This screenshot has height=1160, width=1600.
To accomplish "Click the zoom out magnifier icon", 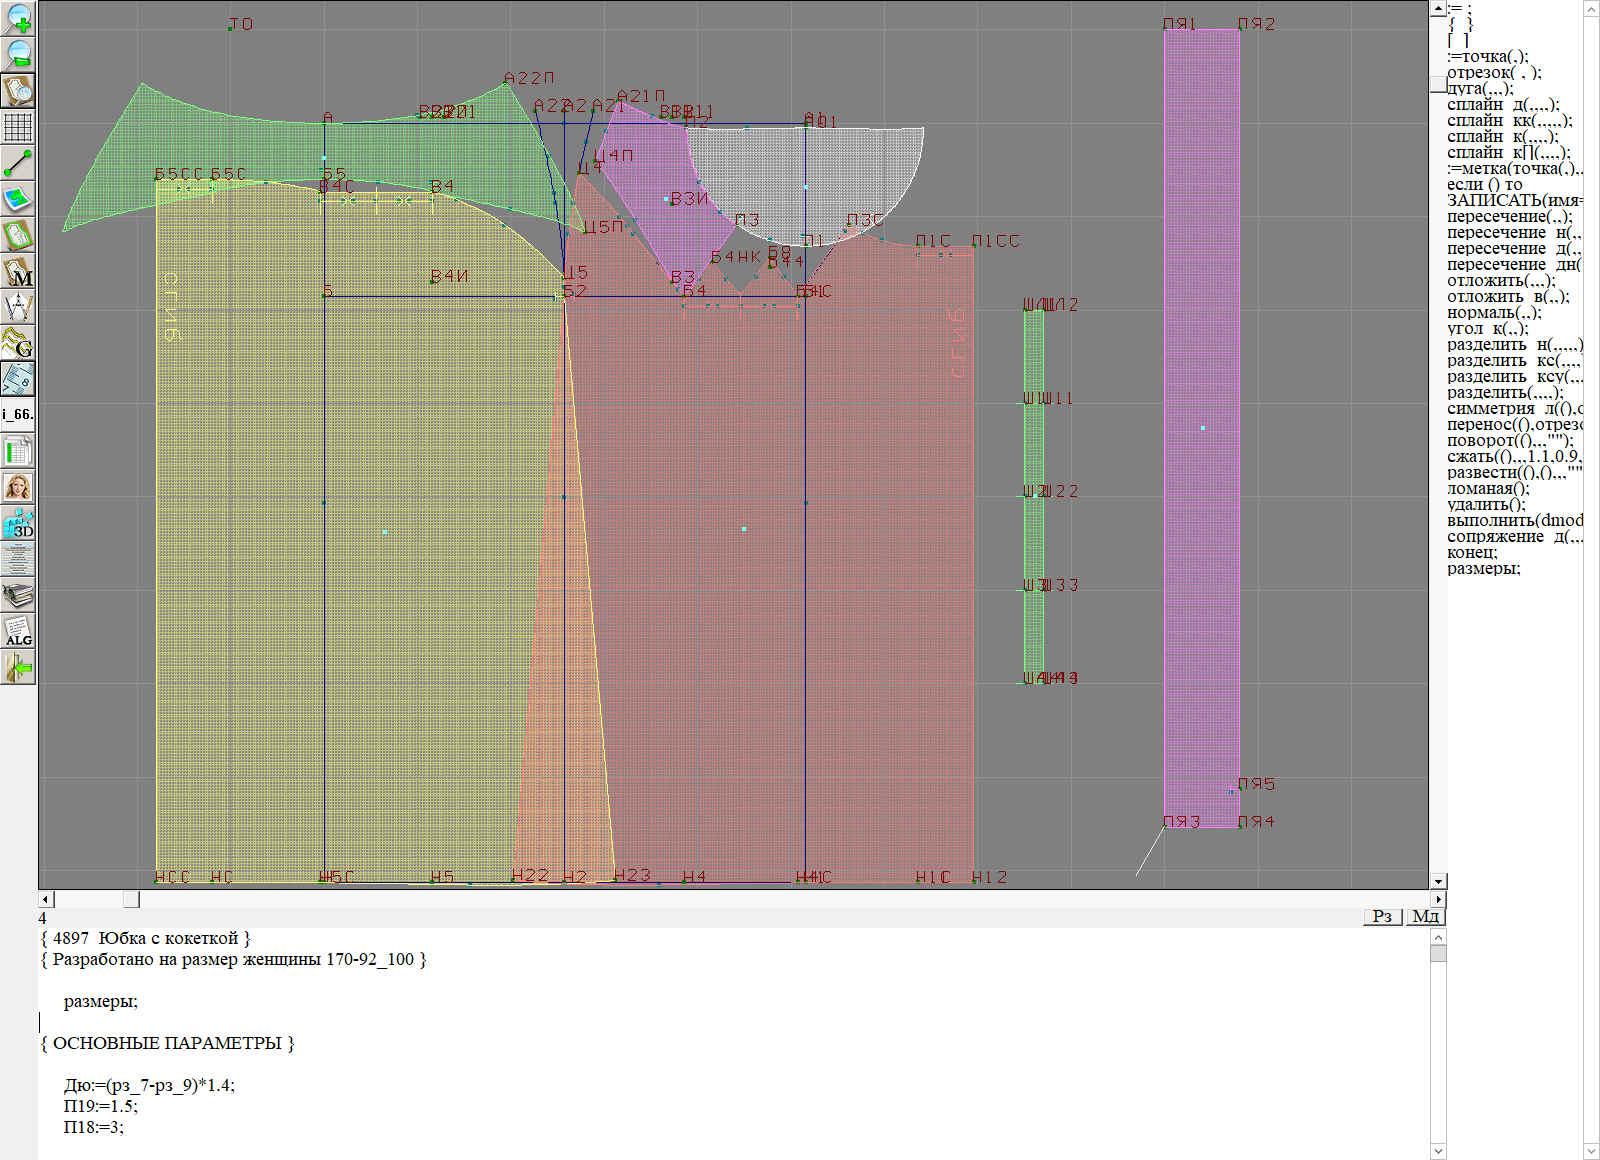I will click(x=18, y=54).
